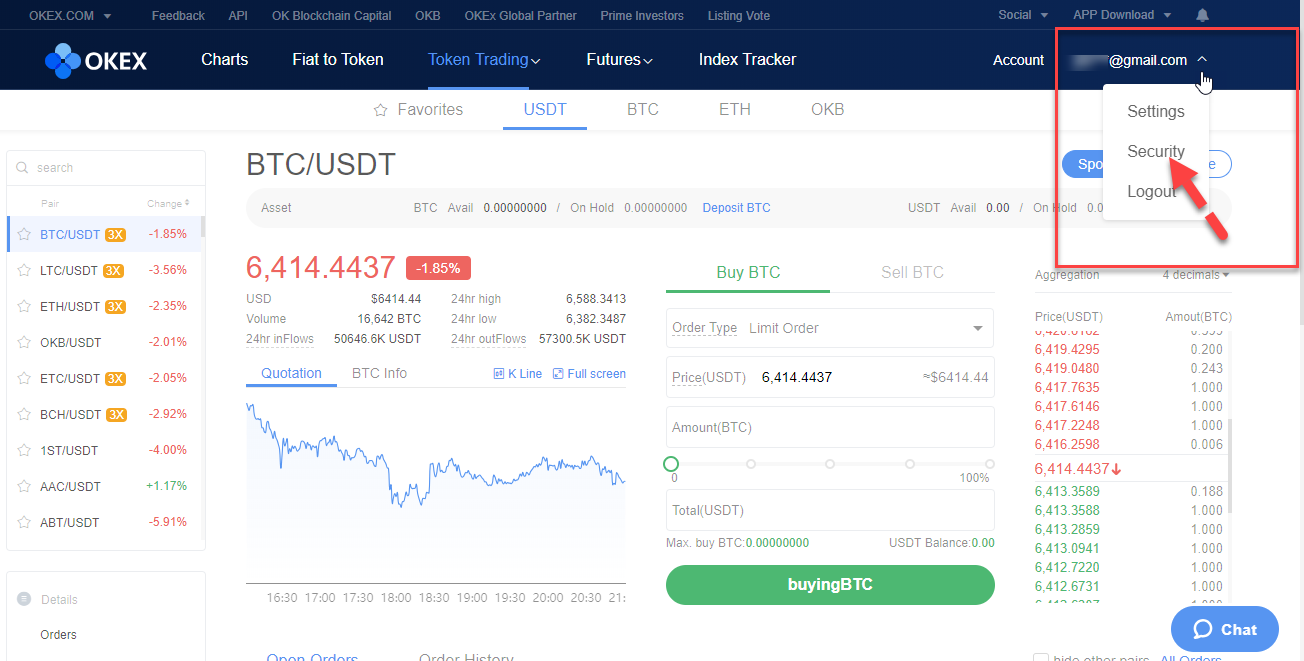This screenshot has width=1304, height=661.
Task: Open the Listing Vote link
Action: pyautogui.click(x=738, y=15)
